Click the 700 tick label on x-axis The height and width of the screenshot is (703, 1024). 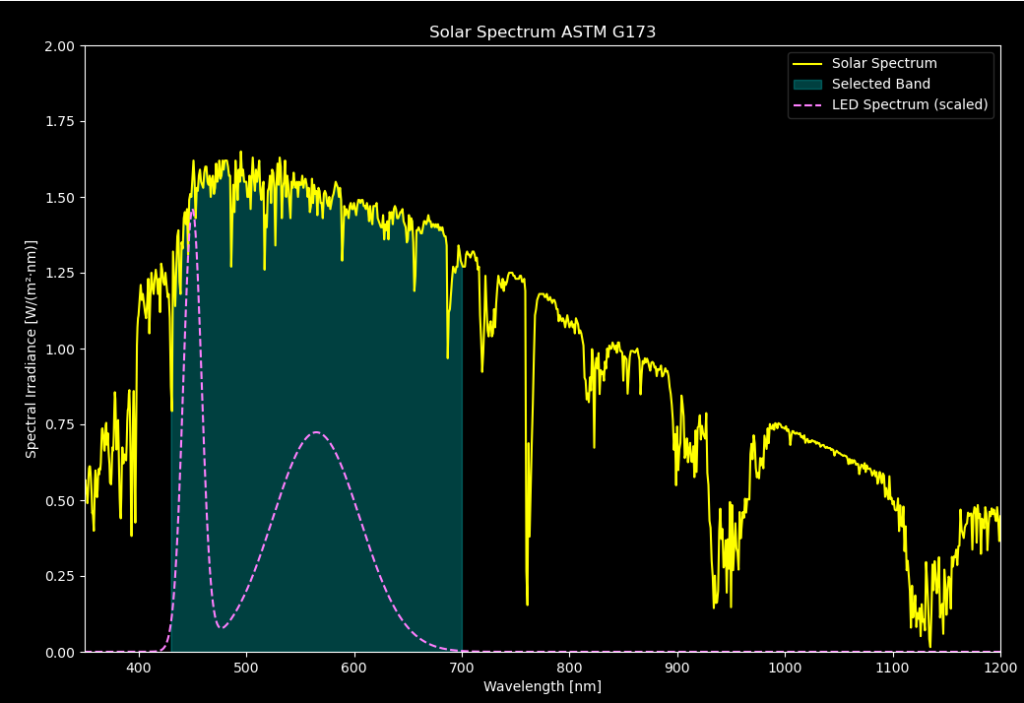462,668
